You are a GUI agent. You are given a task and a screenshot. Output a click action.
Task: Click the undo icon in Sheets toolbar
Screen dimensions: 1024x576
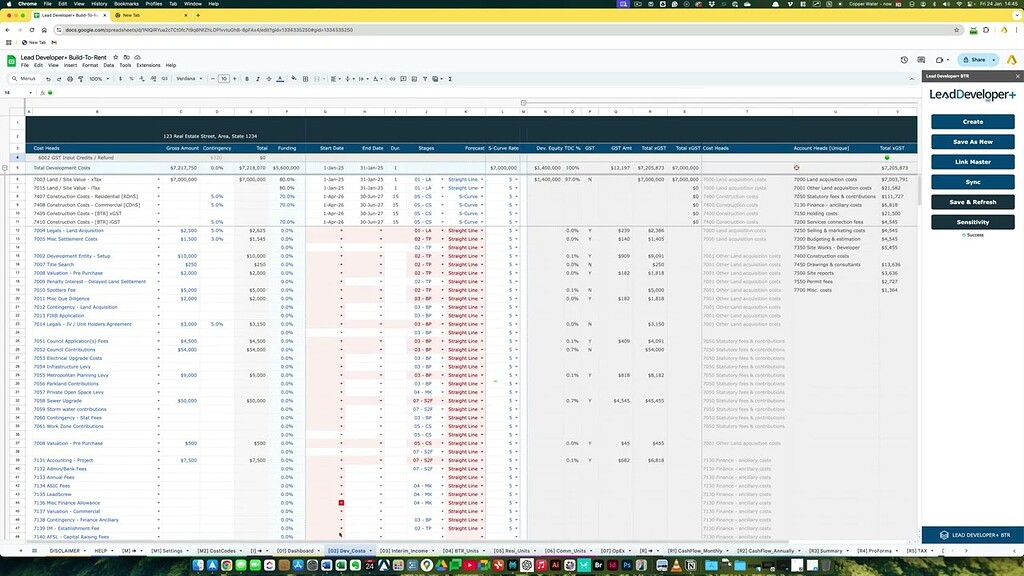click(48, 79)
